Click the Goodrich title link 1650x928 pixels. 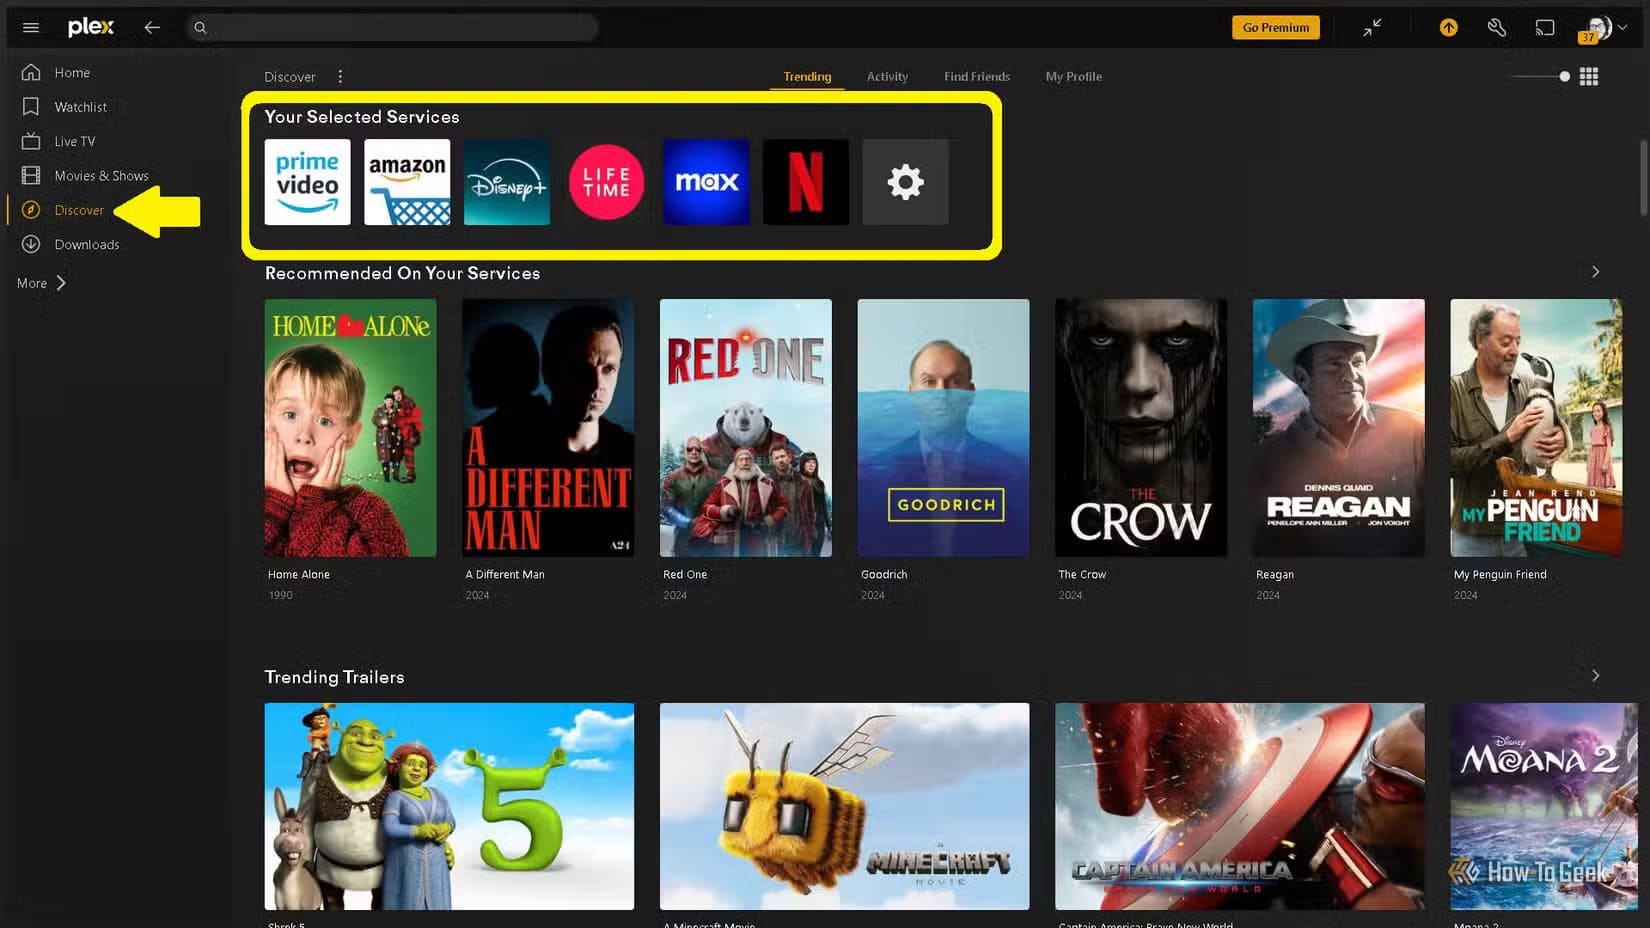[884, 575]
